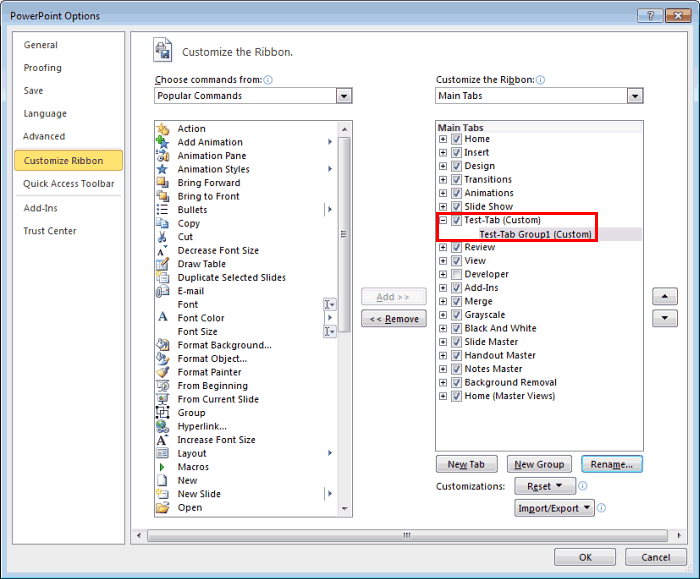Click the Animation Pane icon
Image resolution: width=700 pixels, height=579 pixels.
pos(163,156)
